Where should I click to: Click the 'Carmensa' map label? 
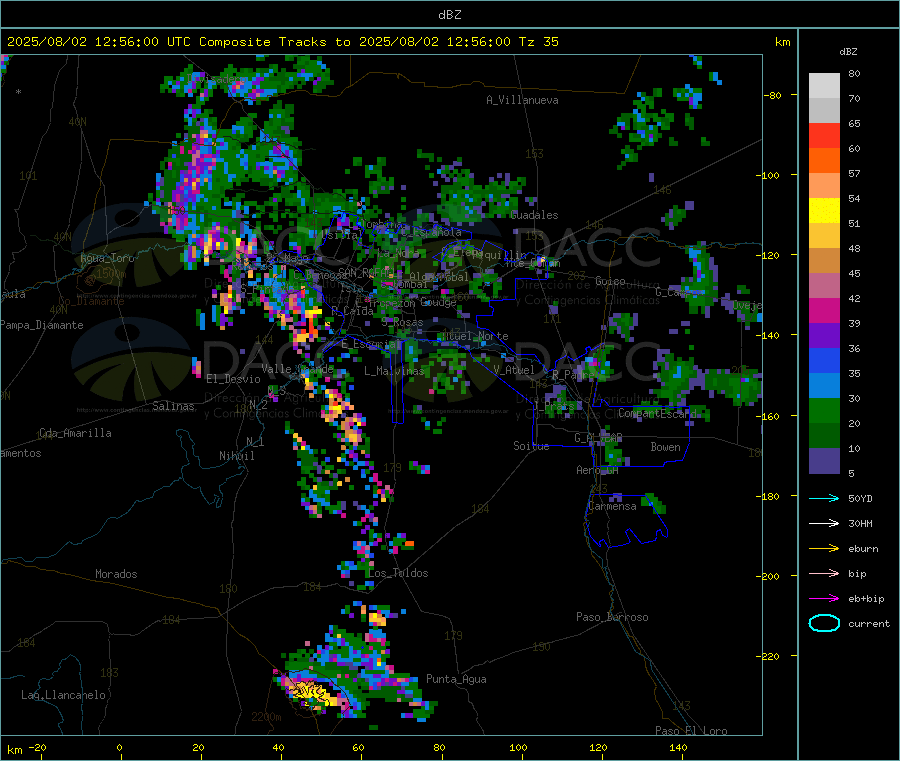click(x=612, y=507)
